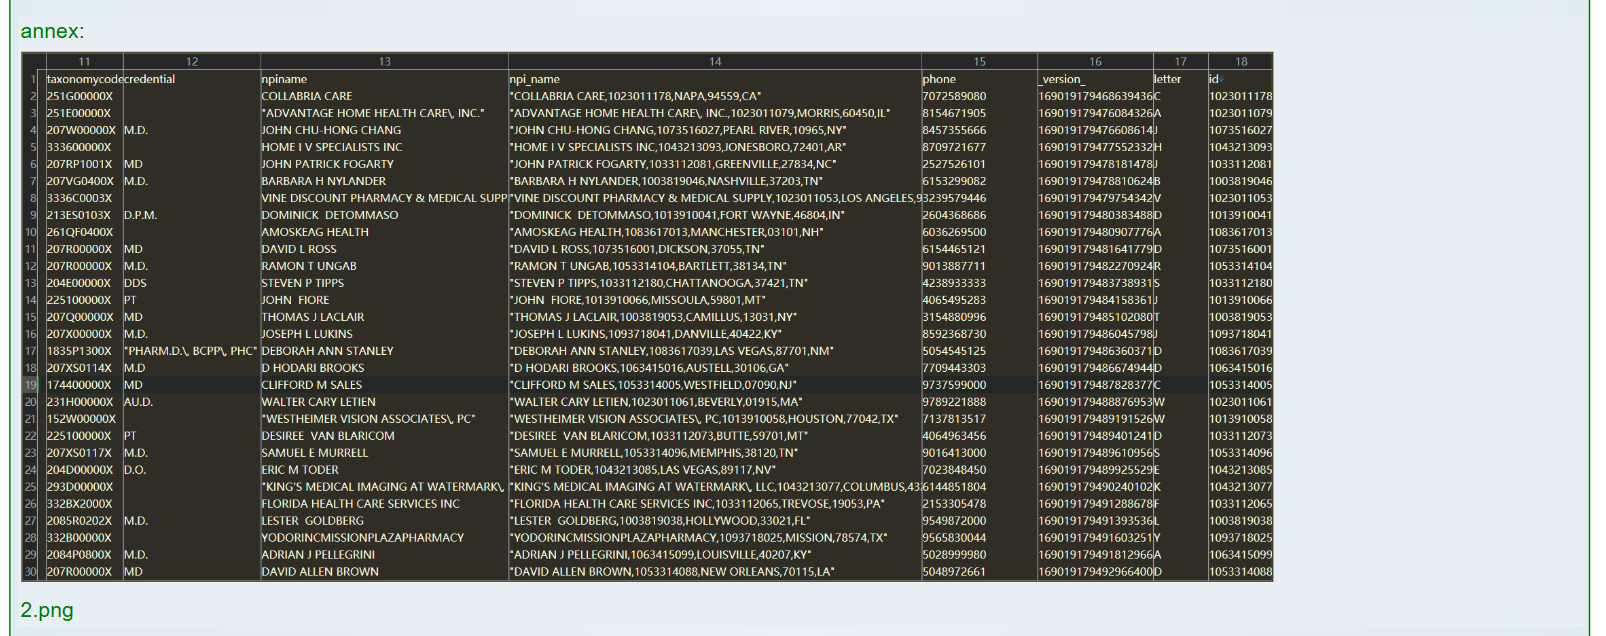The height and width of the screenshot is (636, 1606).
Task: Click the npiname cell 'DEBORAH ANN STANLEY'
Action: click(384, 351)
